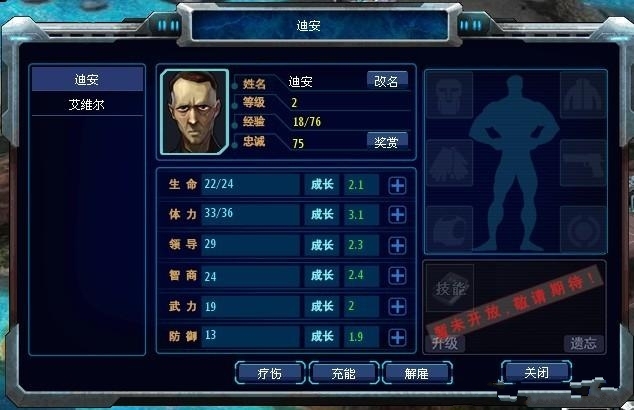This screenshot has width=634, height=410.
Task: Close the panel with 关闭 button
Action: pos(537,372)
